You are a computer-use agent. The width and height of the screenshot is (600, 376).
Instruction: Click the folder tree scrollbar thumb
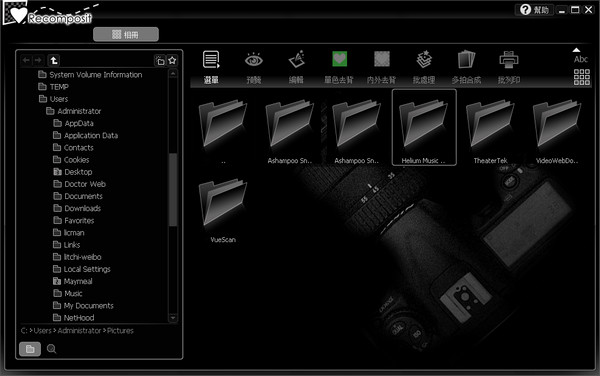[x=173, y=189]
